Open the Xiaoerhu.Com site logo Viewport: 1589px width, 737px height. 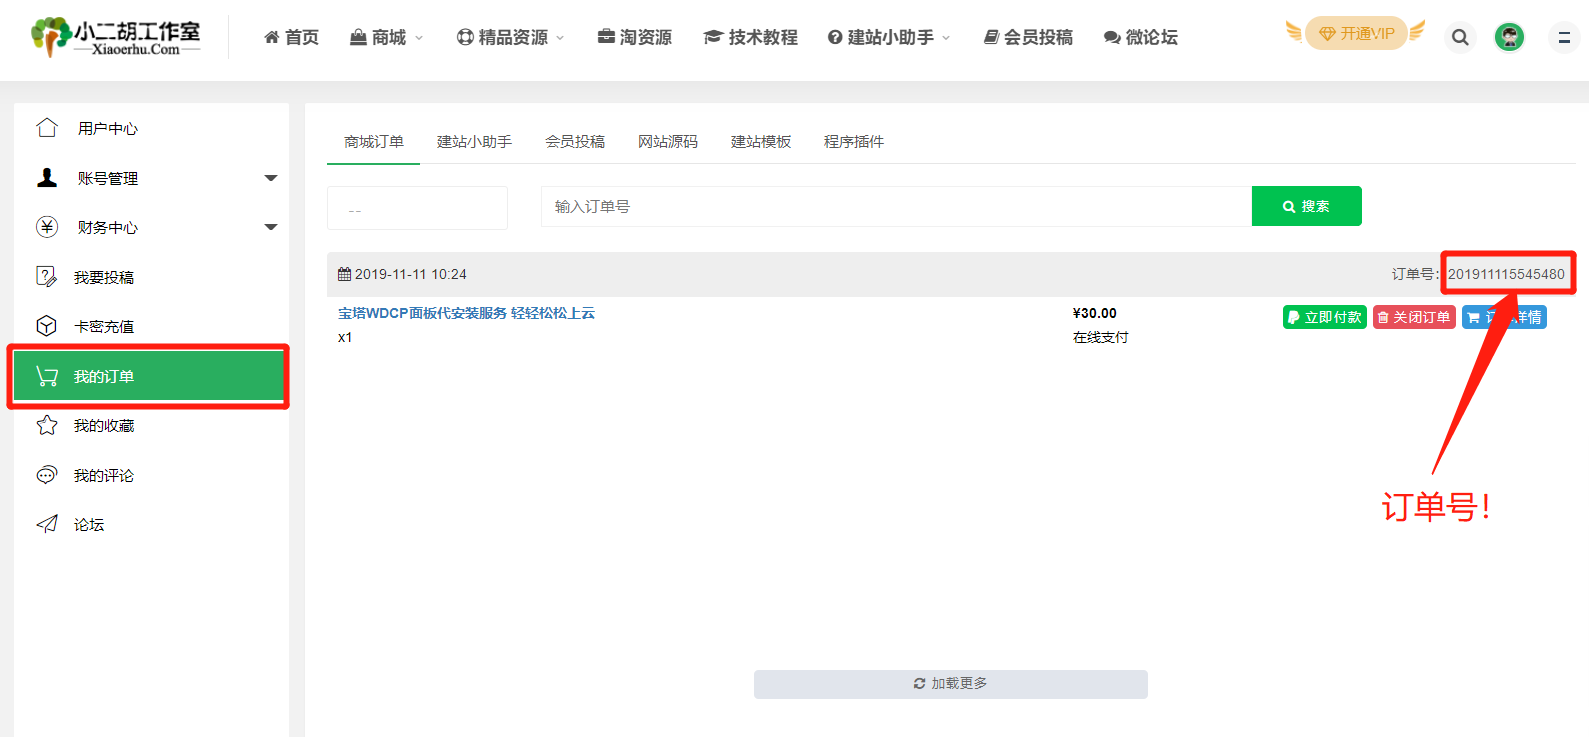[115, 37]
